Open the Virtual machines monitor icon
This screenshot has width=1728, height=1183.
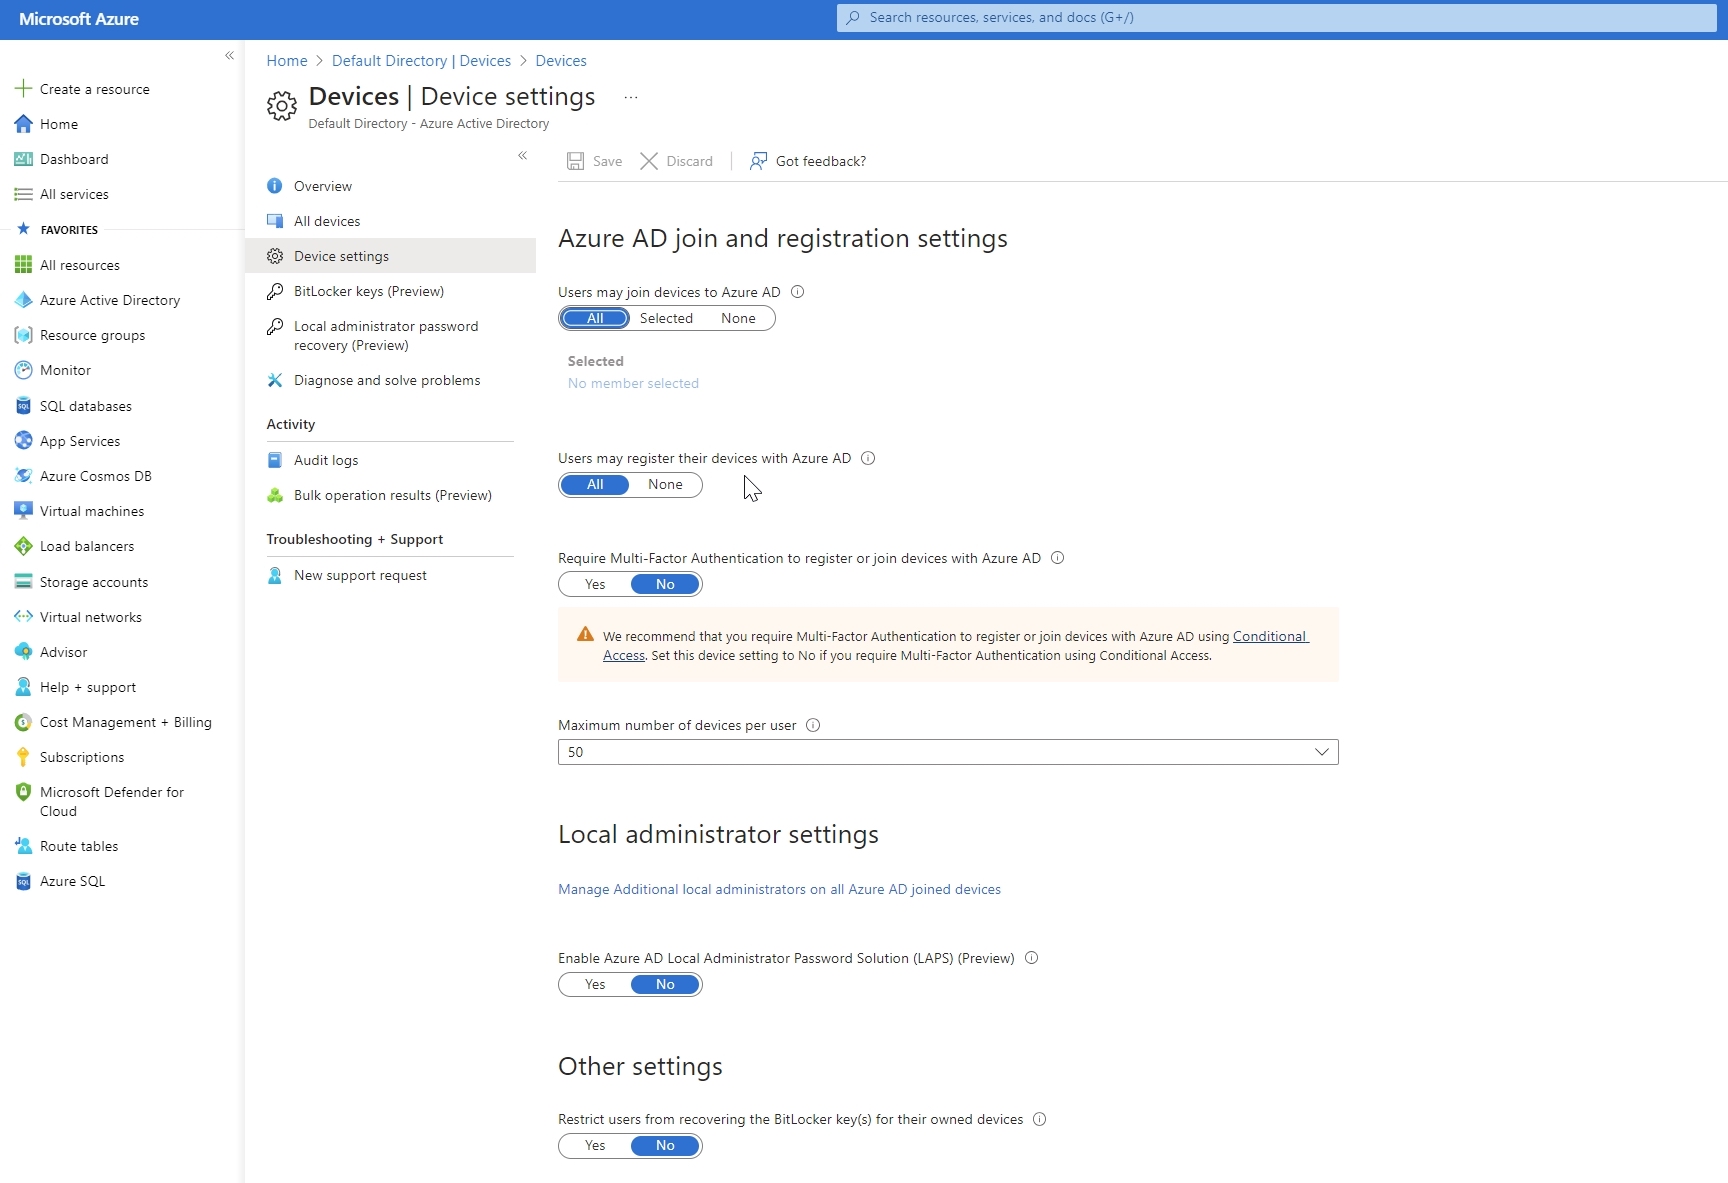[23, 511]
